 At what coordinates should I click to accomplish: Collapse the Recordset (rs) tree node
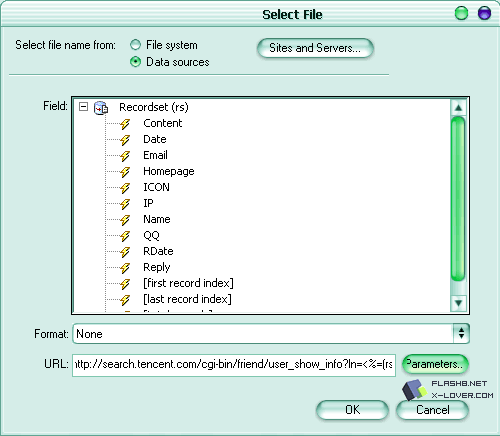tap(83, 107)
